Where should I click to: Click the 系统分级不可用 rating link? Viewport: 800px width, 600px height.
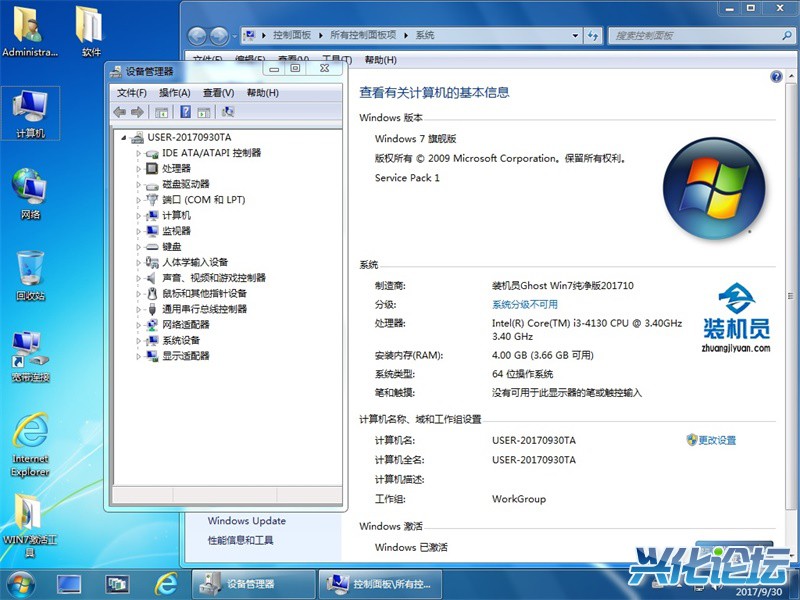point(525,305)
